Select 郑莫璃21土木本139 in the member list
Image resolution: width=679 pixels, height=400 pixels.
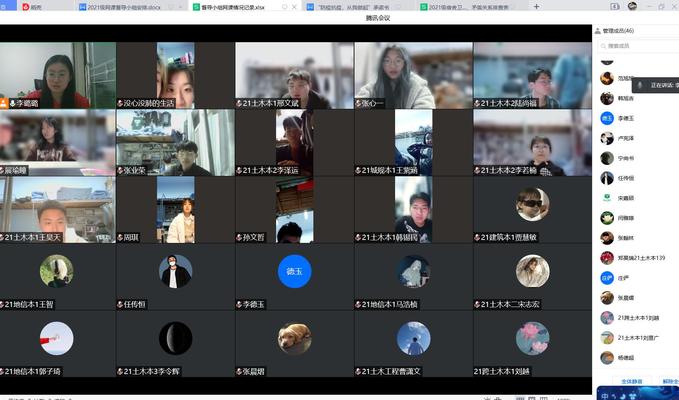click(x=640, y=257)
